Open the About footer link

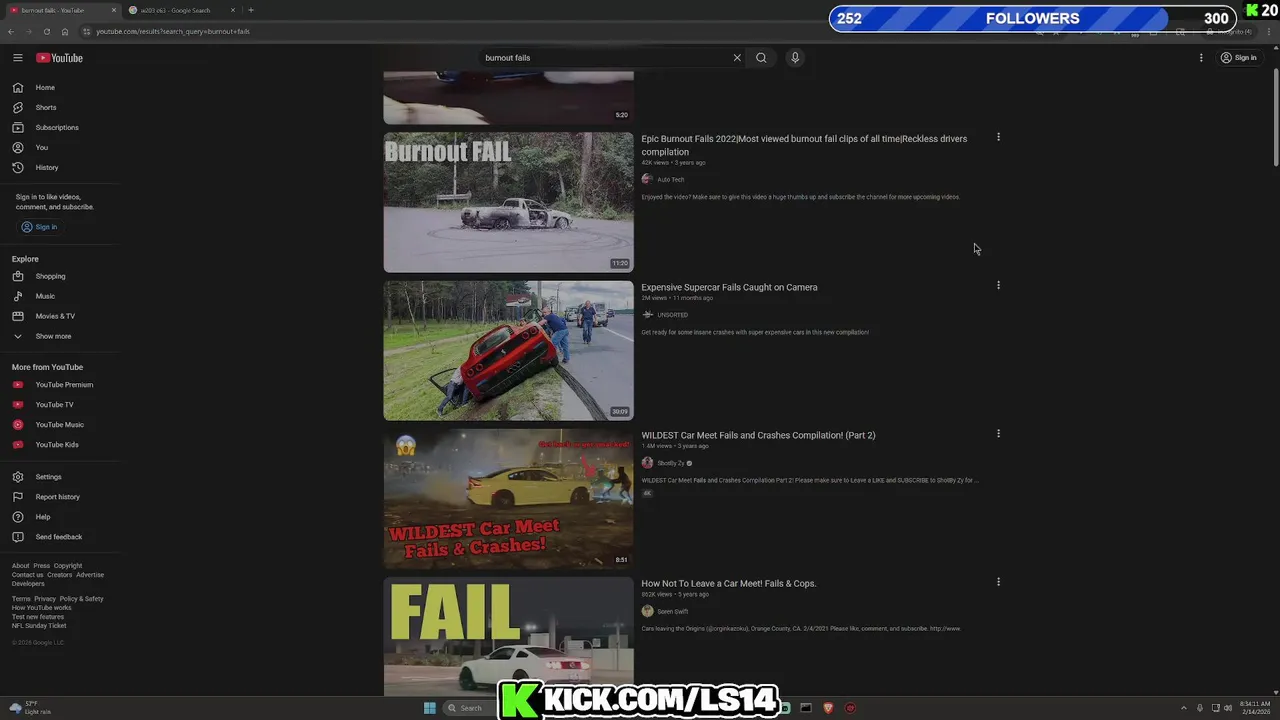[x=20, y=566]
